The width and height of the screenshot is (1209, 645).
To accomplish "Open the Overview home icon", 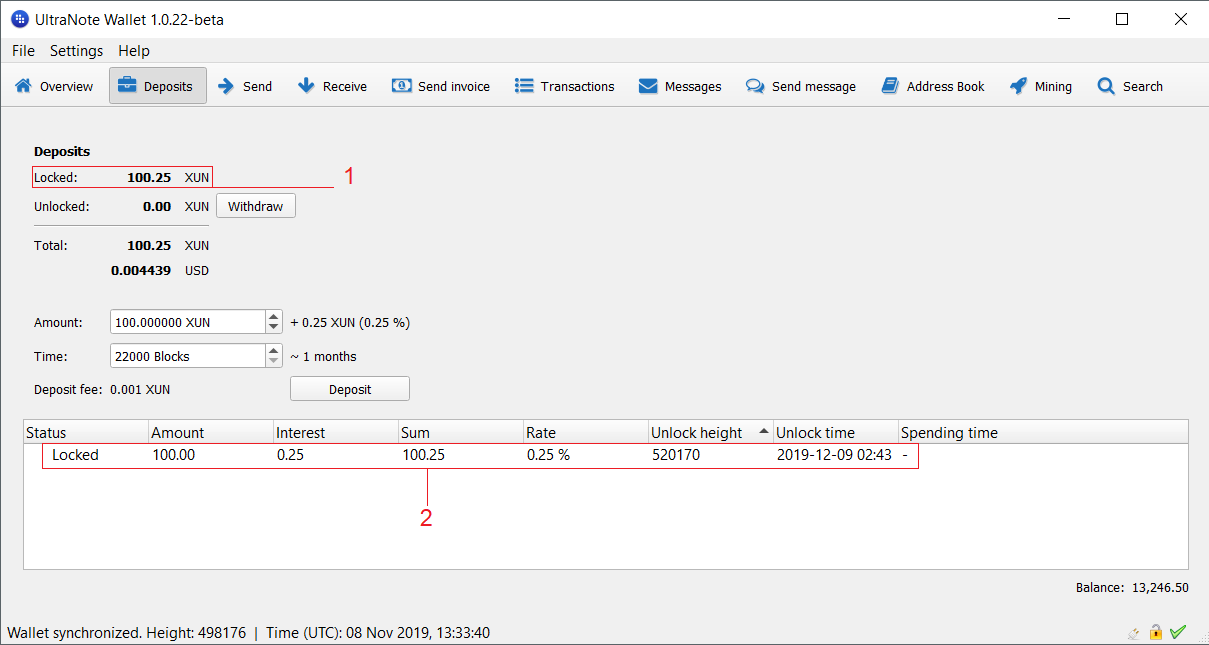I will pyautogui.click(x=23, y=86).
